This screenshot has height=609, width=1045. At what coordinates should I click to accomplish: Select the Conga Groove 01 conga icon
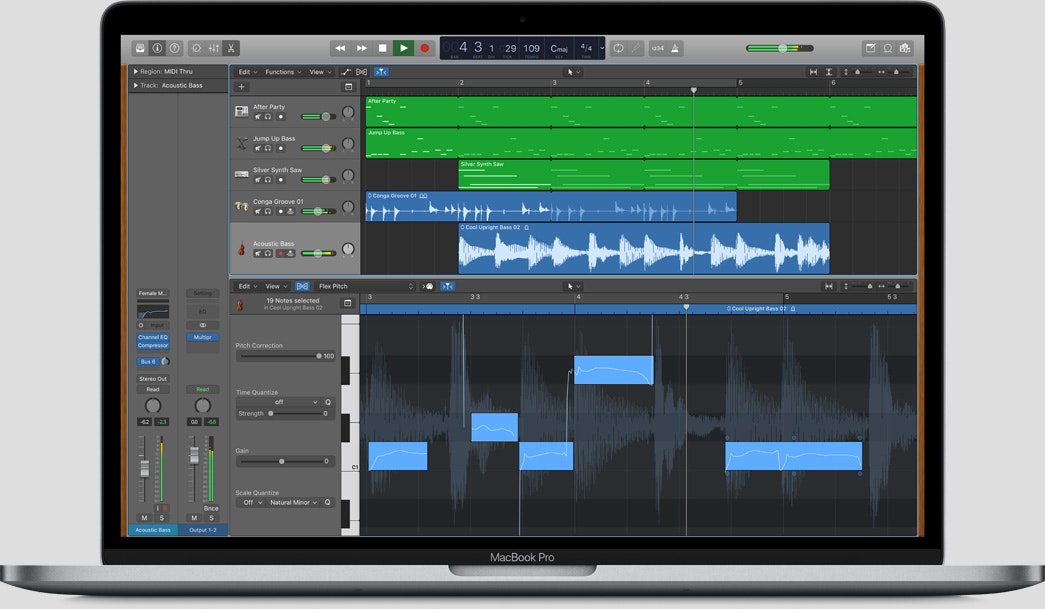point(241,207)
